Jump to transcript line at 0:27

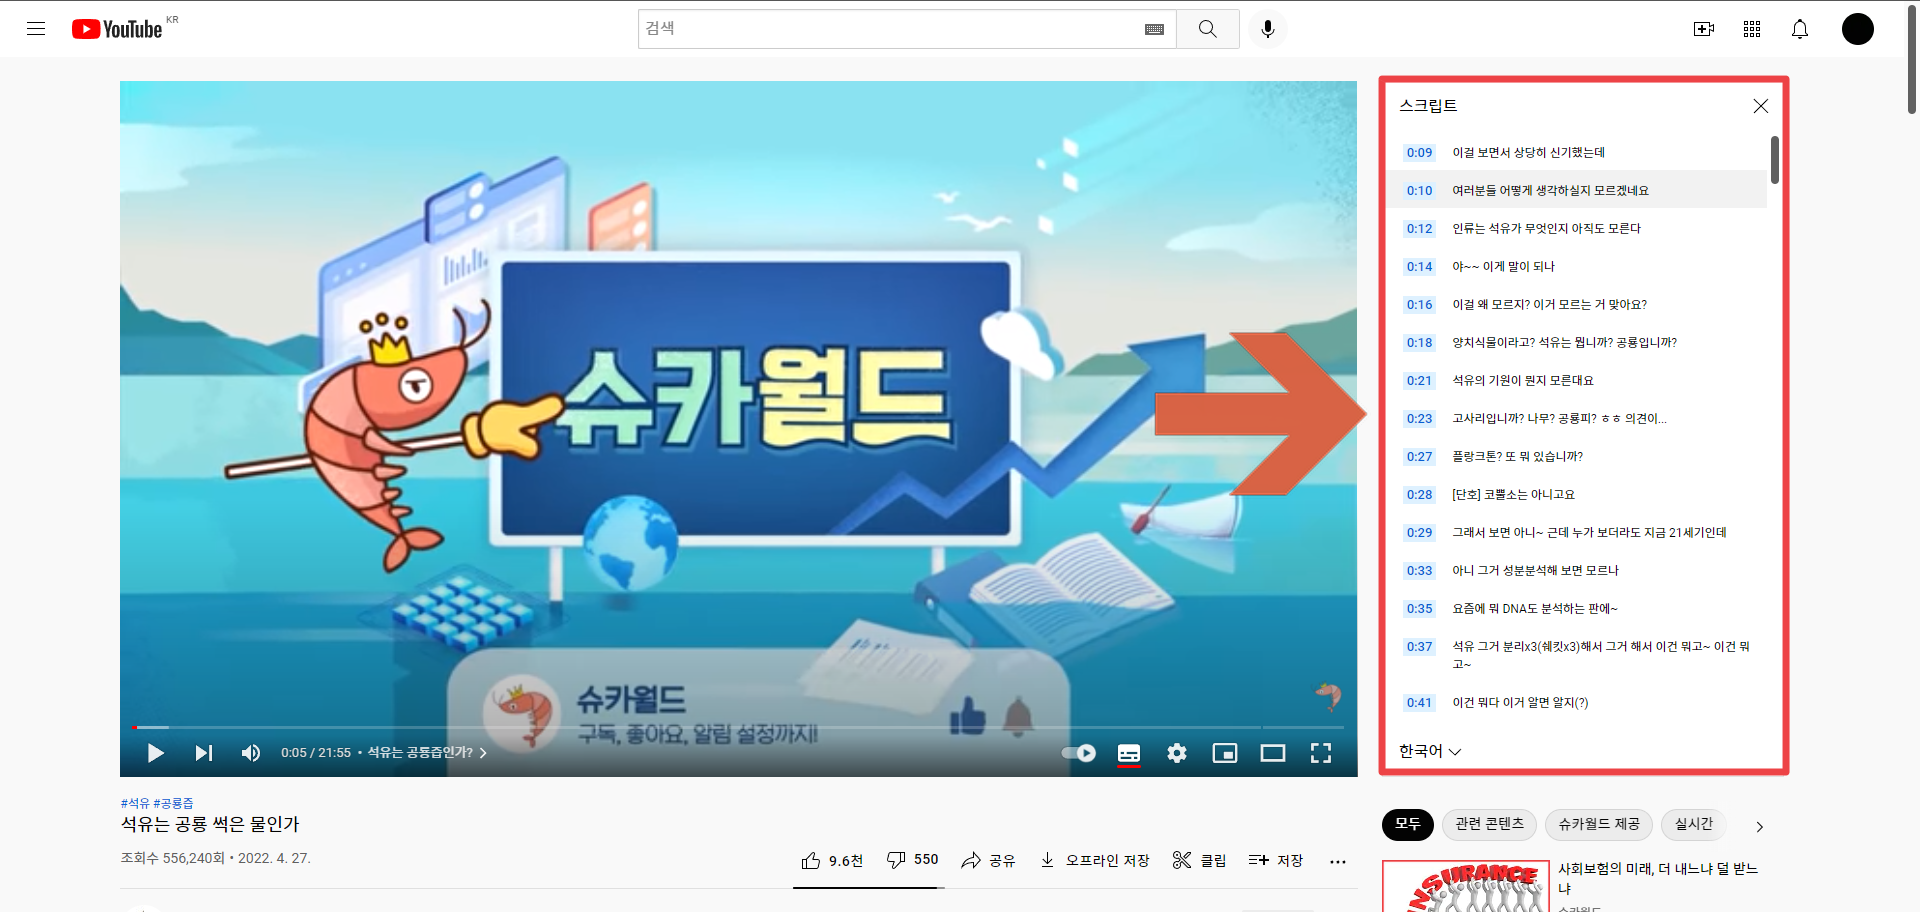1576,456
